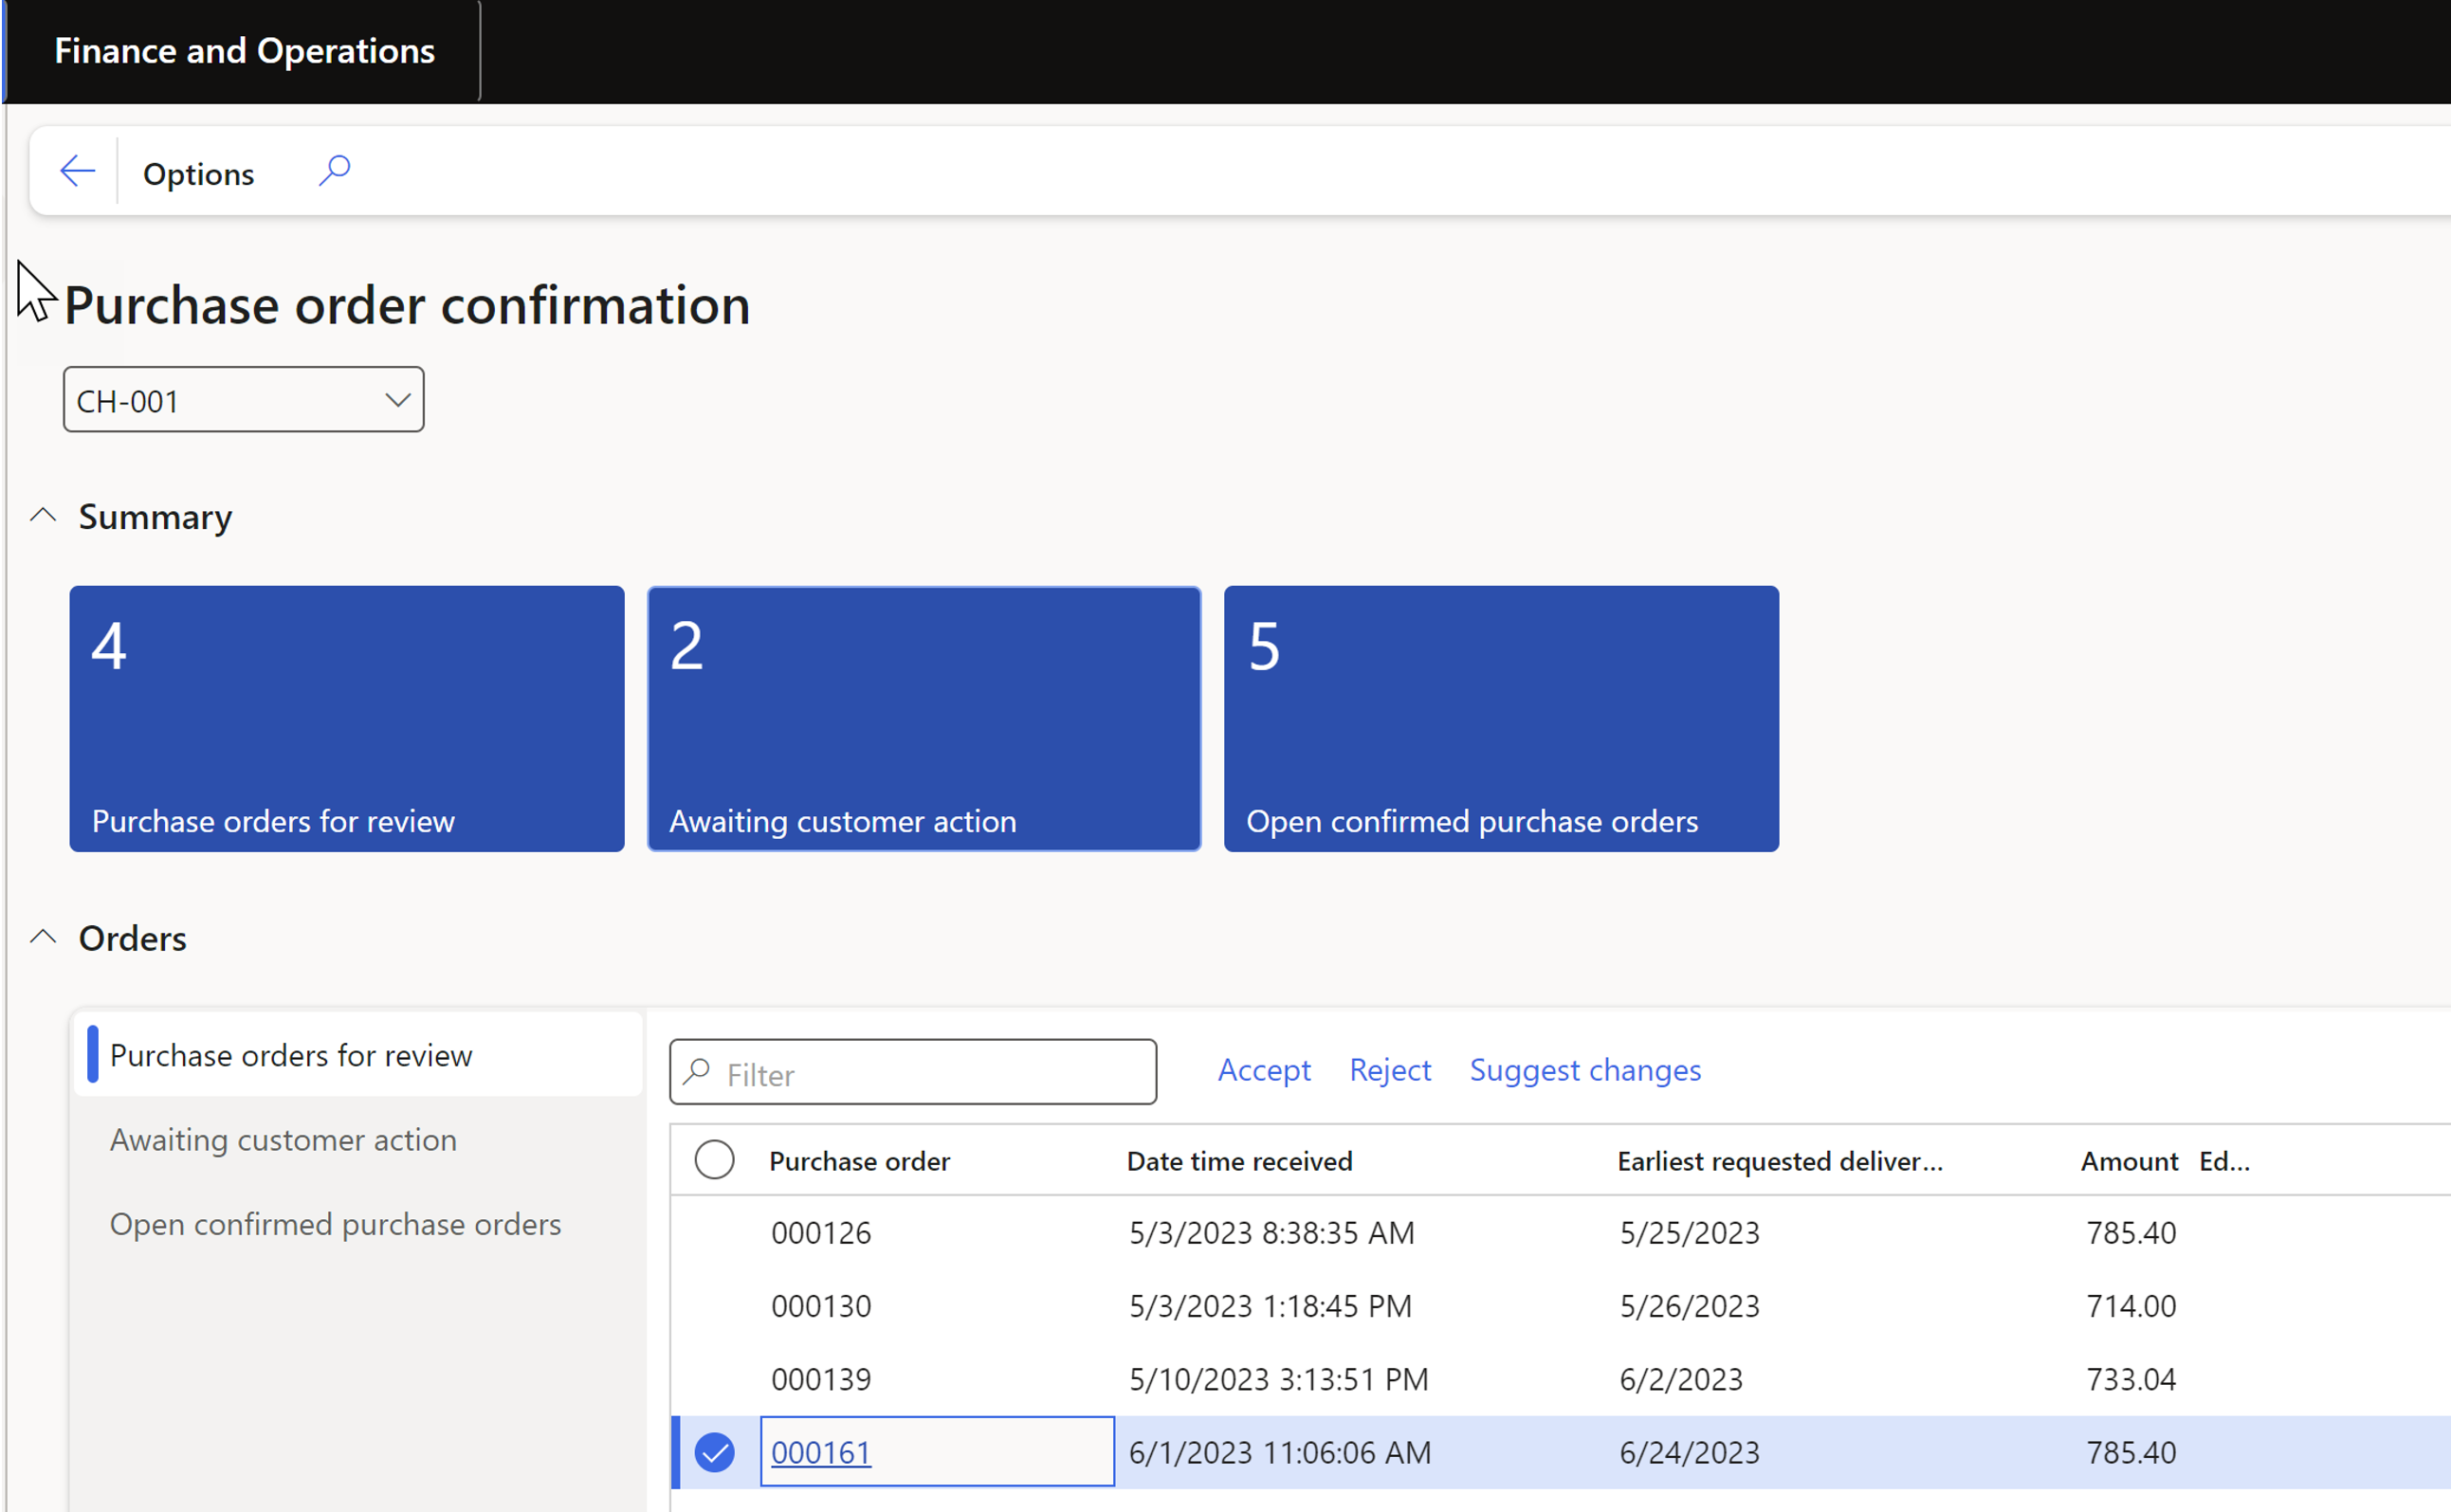Select purchase order 000130 cell
This screenshot has width=2451, height=1512.
click(x=821, y=1306)
